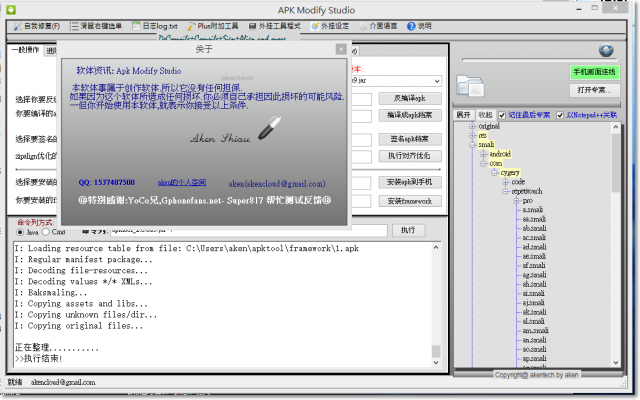Switch to 外挂工具模式 in the toolbar
This screenshot has width=640, height=400.
coord(274,26)
